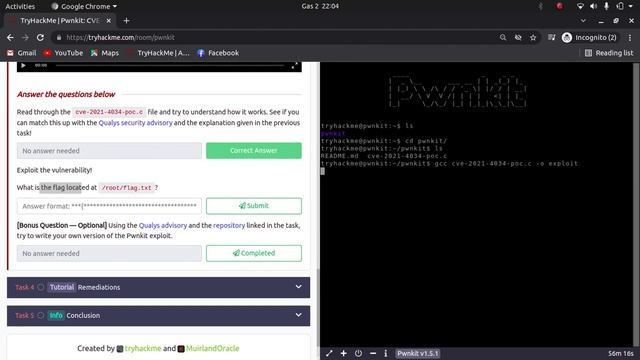Screen dimensions: 640x360
Task: Open Gmail bookmark
Action: [22, 53]
